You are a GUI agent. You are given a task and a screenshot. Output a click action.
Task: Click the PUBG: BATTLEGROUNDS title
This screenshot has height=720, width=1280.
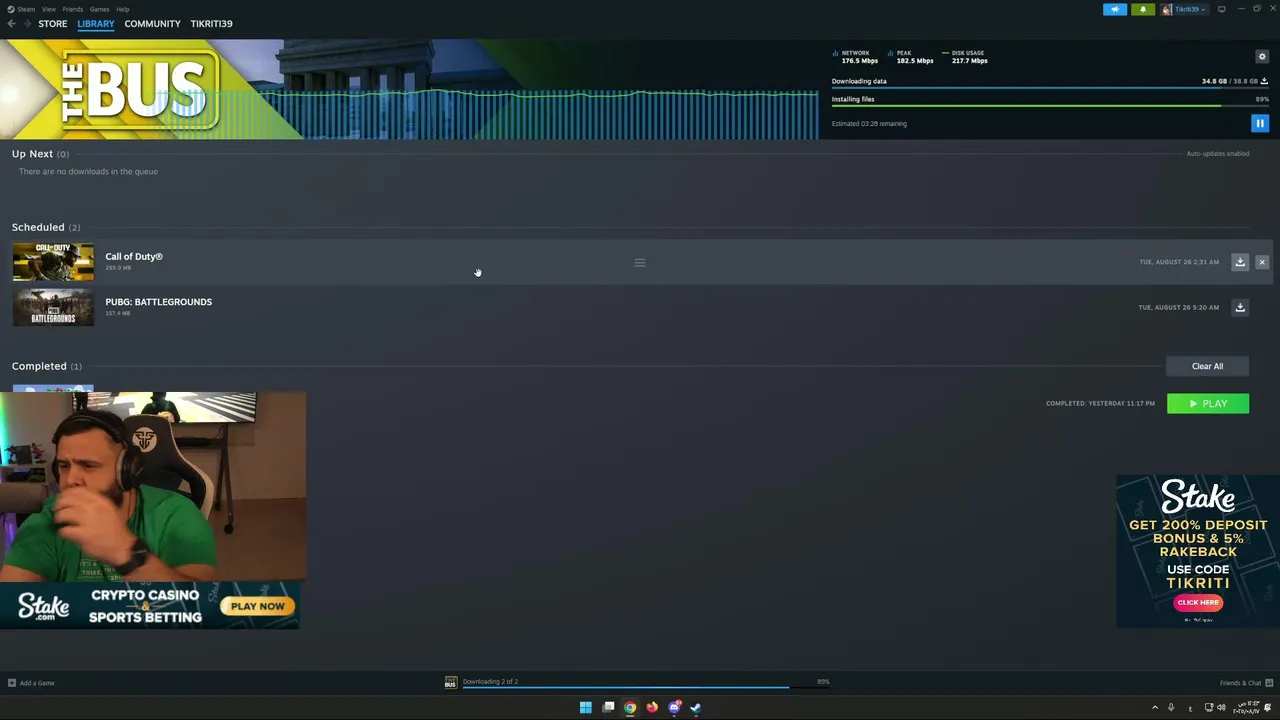pyautogui.click(x=158, y=301)
